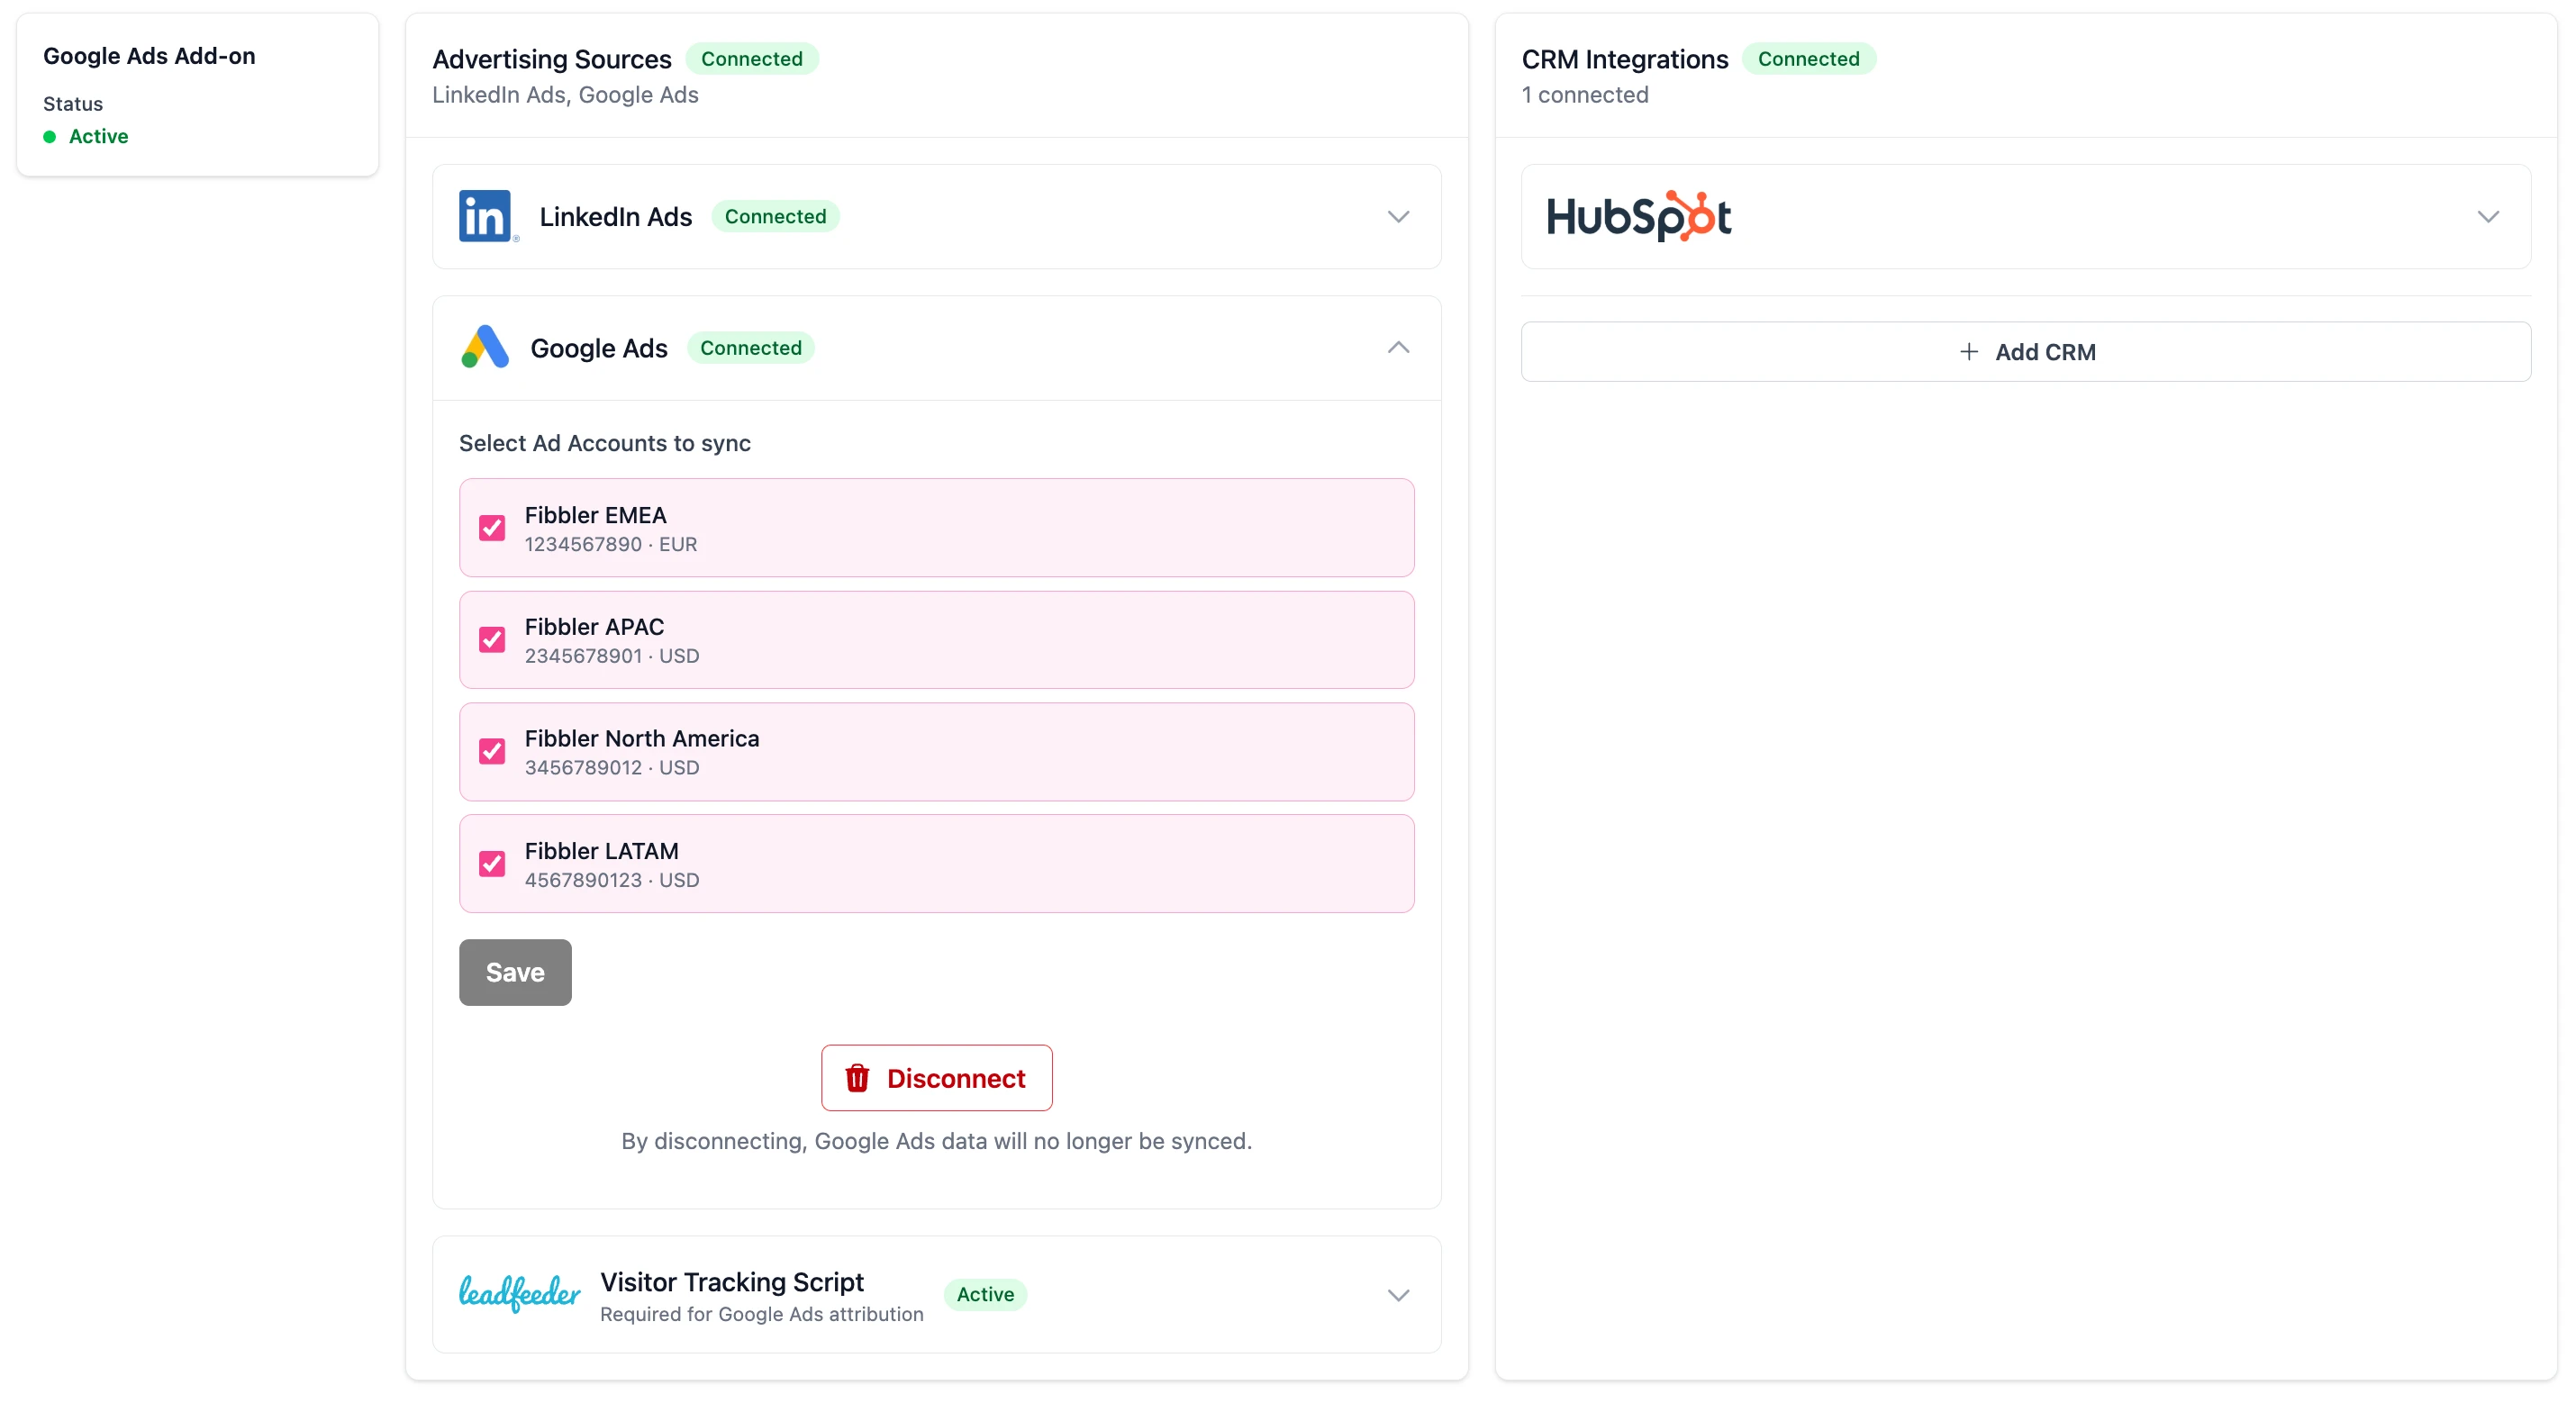Open the Visitor Tracking Script section
2576x1403 pixels.
coord(1398,1294)
